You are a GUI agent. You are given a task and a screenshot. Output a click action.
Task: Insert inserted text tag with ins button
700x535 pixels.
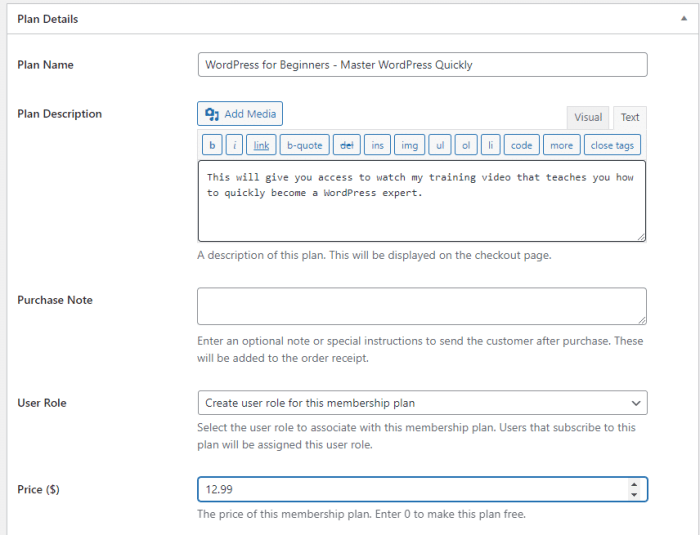click(377, 145)
